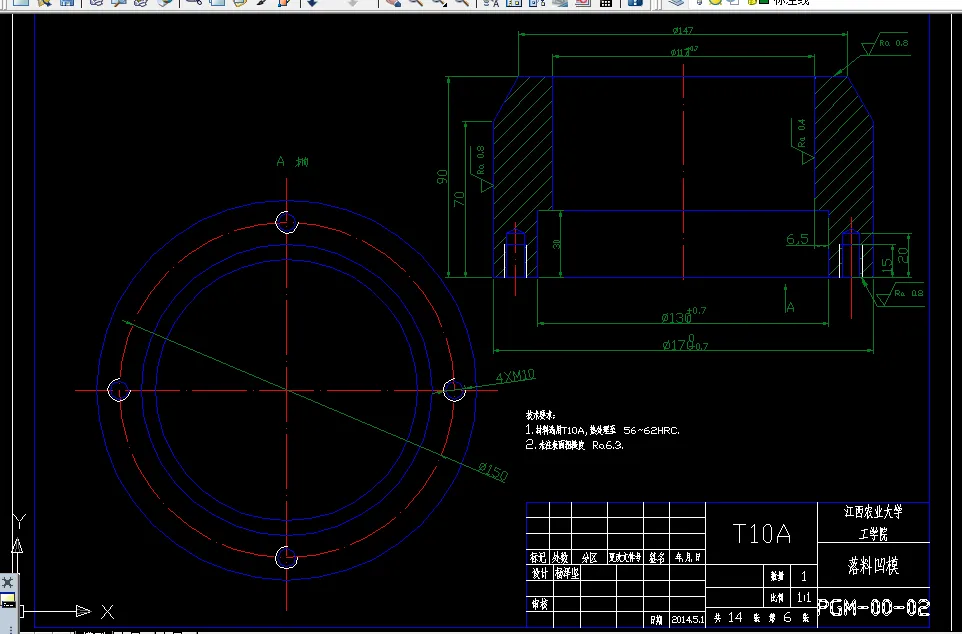Select the '审核' title block label
This screenshot has height=634, width=962.
tap(539, 604)
